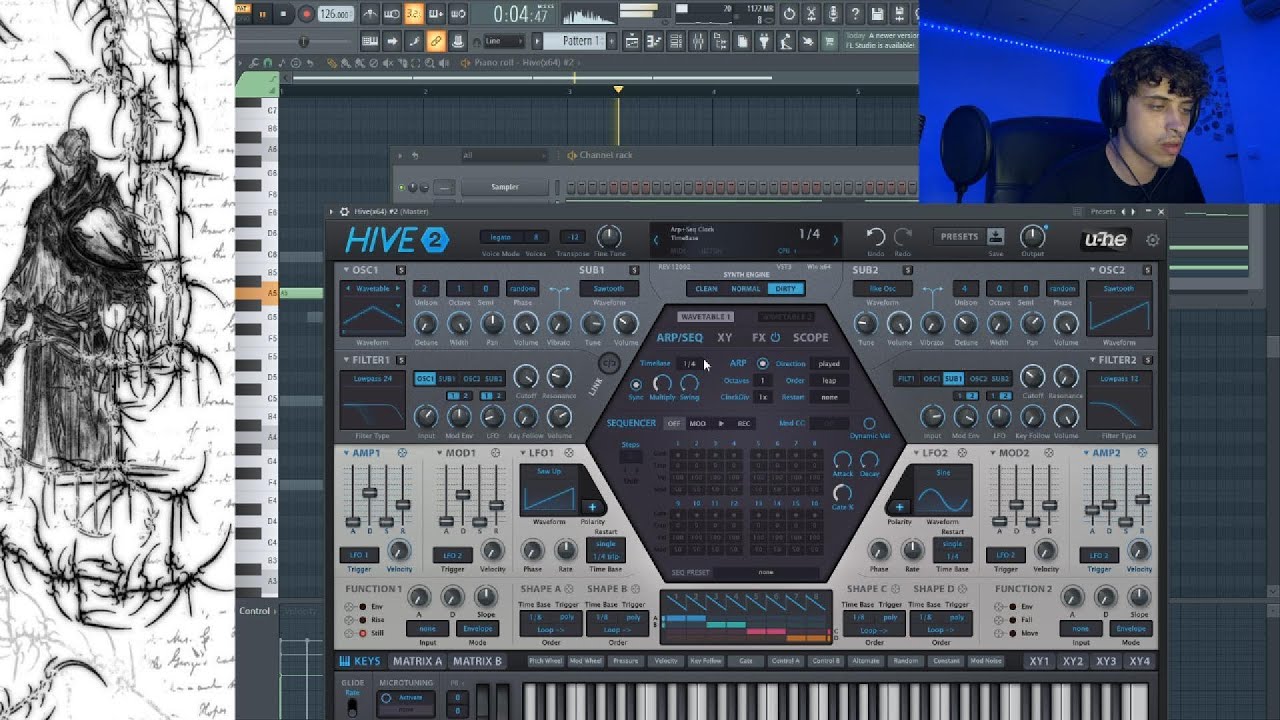The height and width of the screenshot is (720, 1280).
Task: Toggle the Sync button under Timebase
Action: point(636,384)
